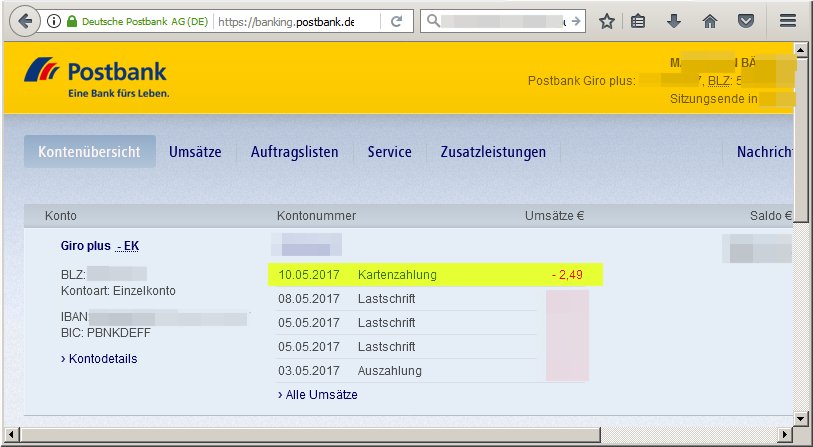Viewport: 813px width, 447px height.
Task: Click the Postbank logo
Action: pyautogui.click(x=96, y=79)
